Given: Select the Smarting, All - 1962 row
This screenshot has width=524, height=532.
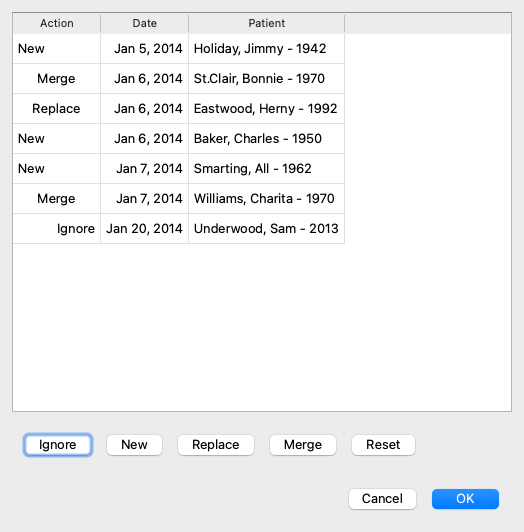Looking at the screenshot, I should [179, 169].
